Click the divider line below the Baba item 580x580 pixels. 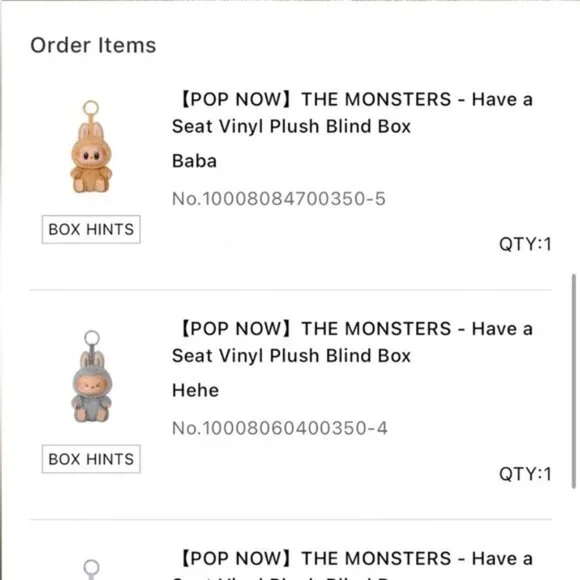point(291,290)
